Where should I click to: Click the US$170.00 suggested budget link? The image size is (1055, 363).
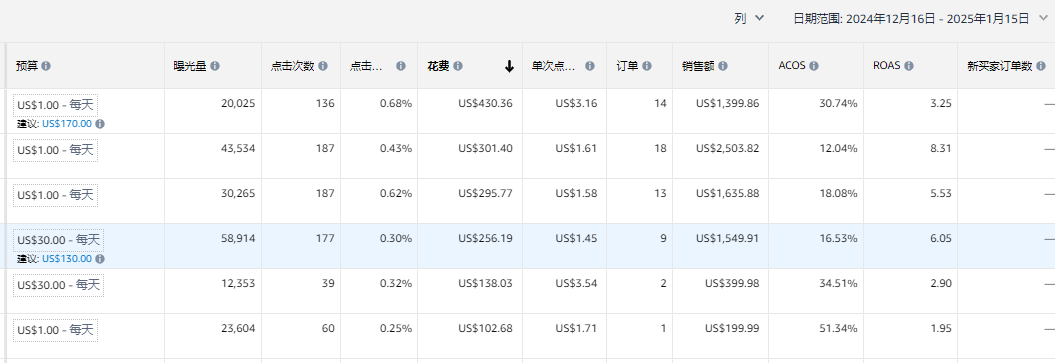point(67,124)
